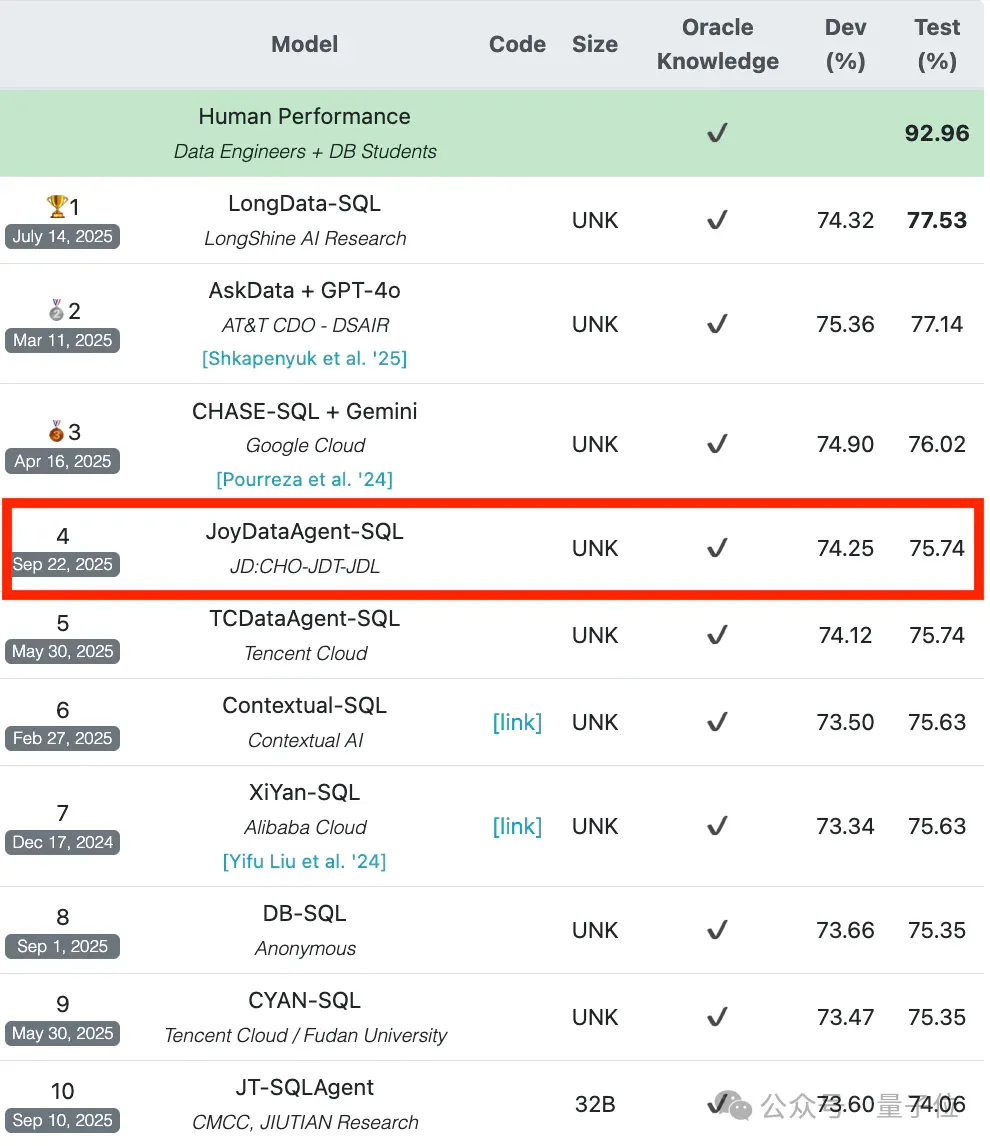
Task: Click the checkmark in JoyDataAgent-SQL row
Action: pos(717,547)
